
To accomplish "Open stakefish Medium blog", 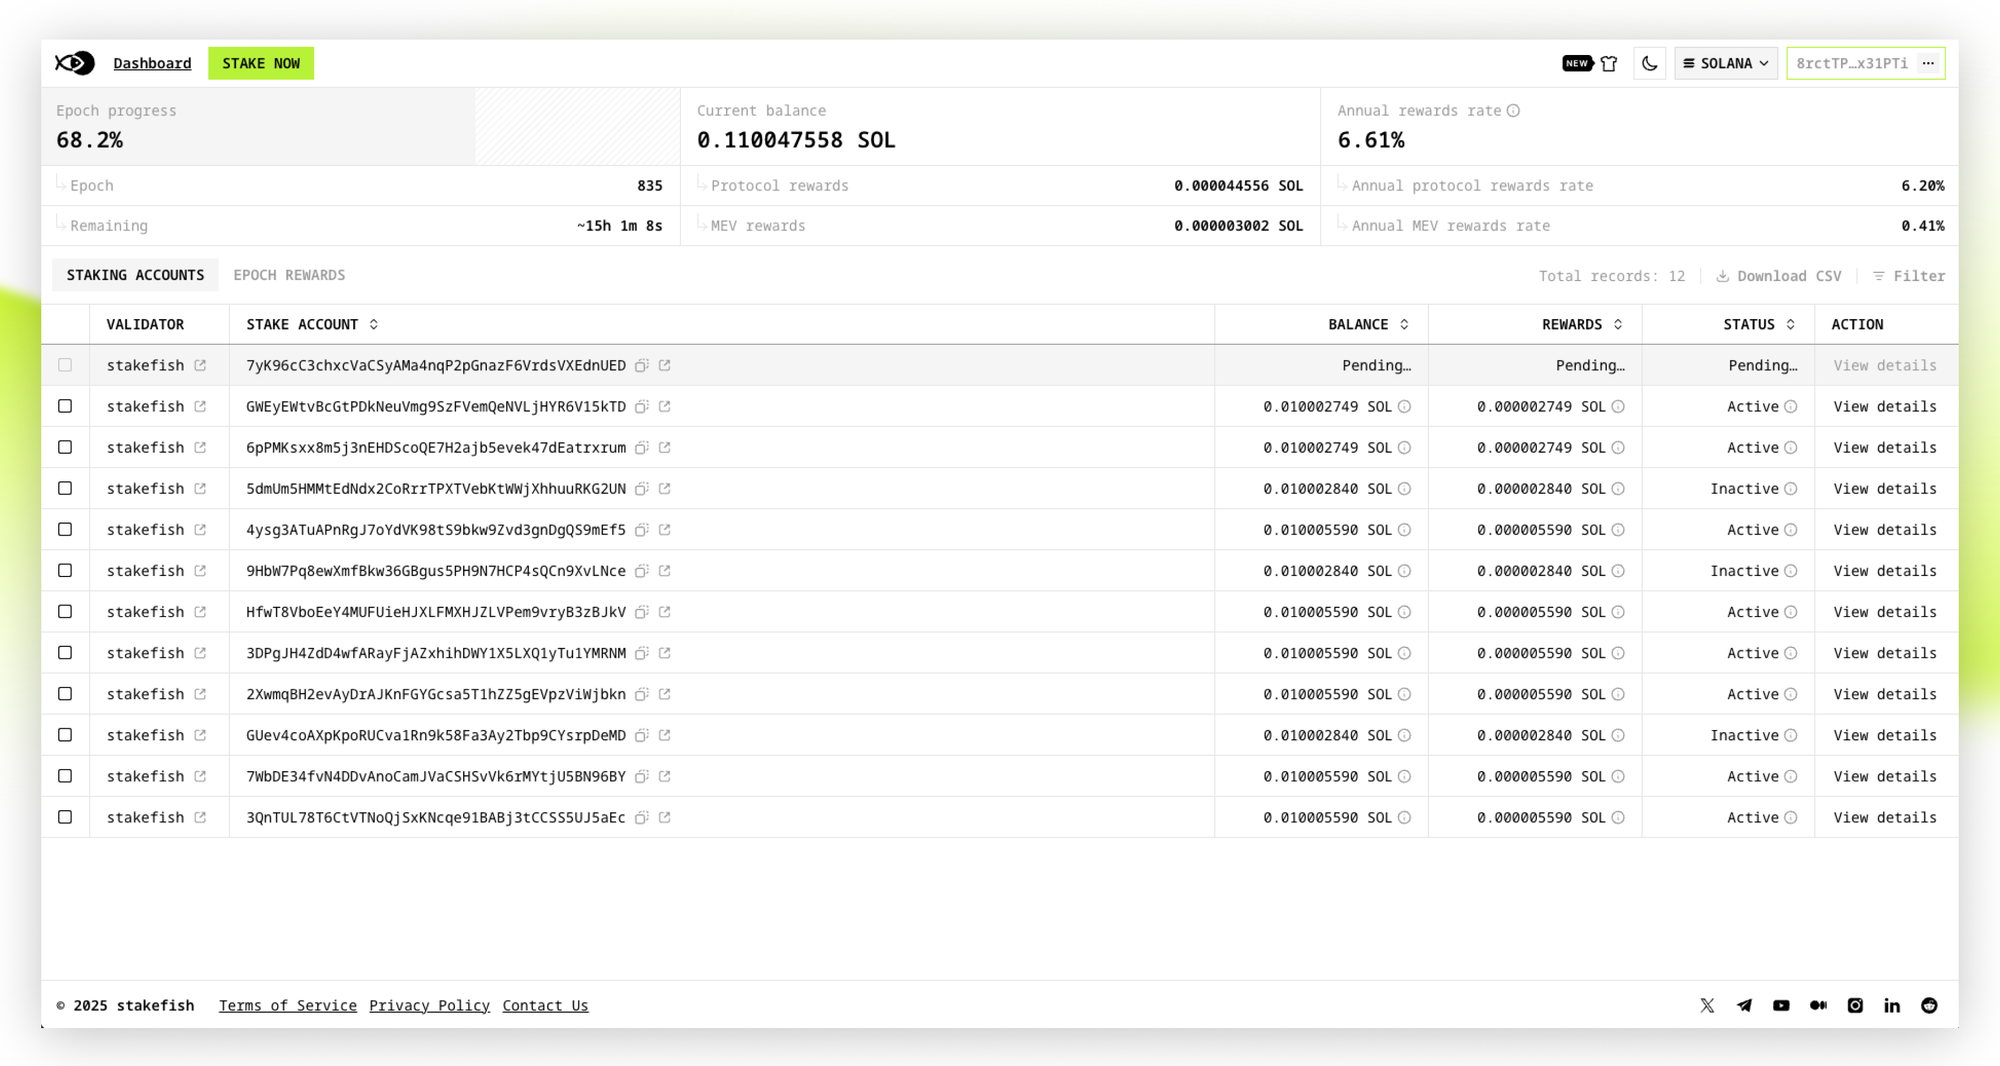I will (x=1818, y=1005).
